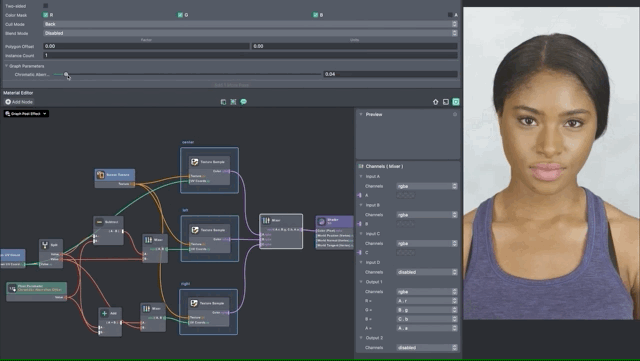Screen dimensions: 640x361
Task: Click the green comment bubble toolbar icon
Action: click(x=243, y=102)
